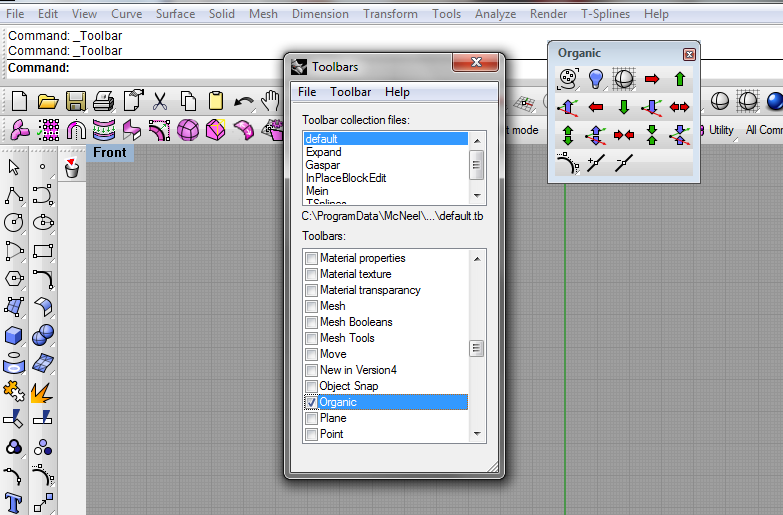The height and width of the screenshot is (515, 783).
Task: Select Gaspar in toolbar collection files
Action: pyautogui.click(x=323, y=165)
